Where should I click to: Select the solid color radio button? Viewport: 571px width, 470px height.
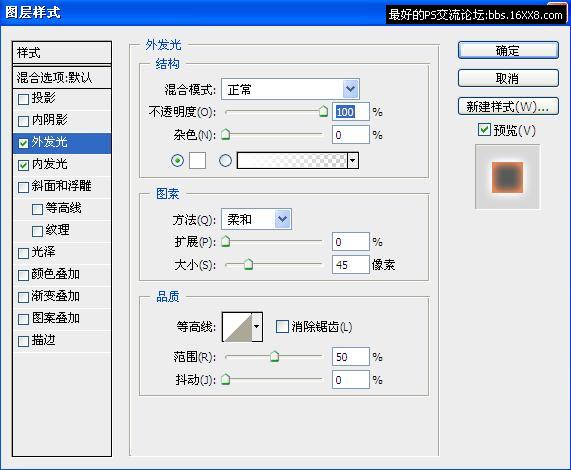pyautogui.click(x=177, y=161)
